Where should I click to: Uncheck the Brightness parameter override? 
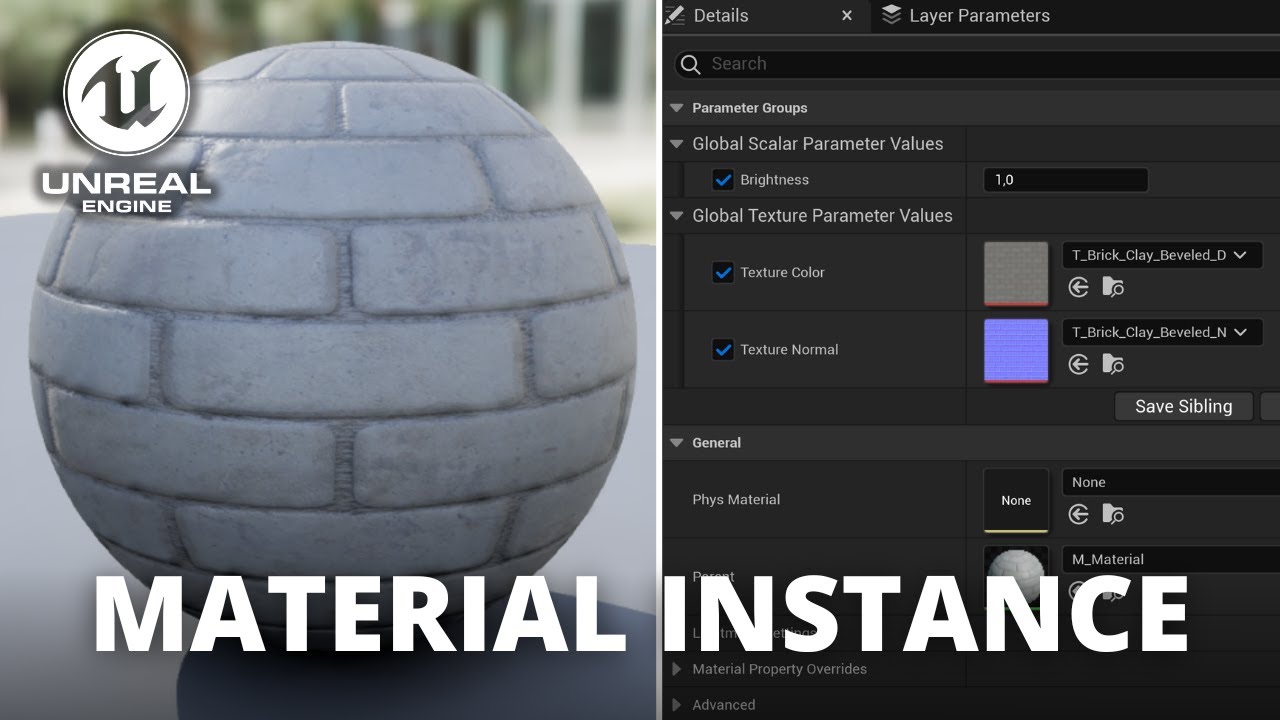723,180
